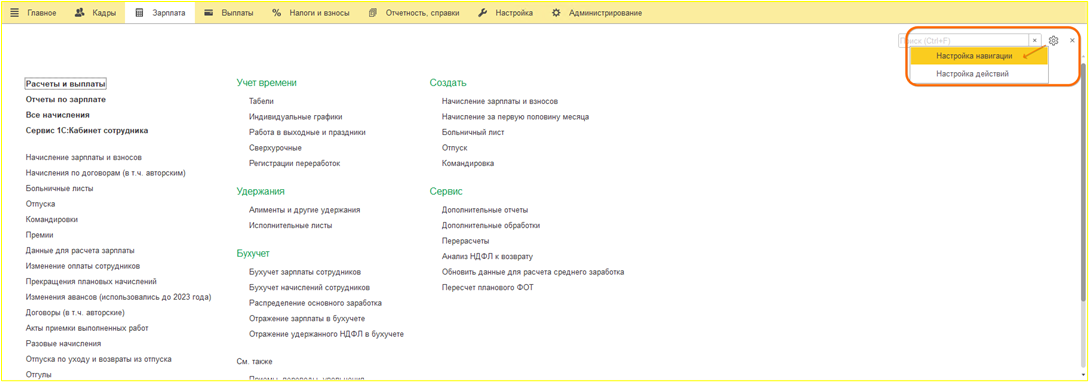This screenshot has height=382, width=1089.
Task: Open Разовые начисления
Action: click(63, 343)
